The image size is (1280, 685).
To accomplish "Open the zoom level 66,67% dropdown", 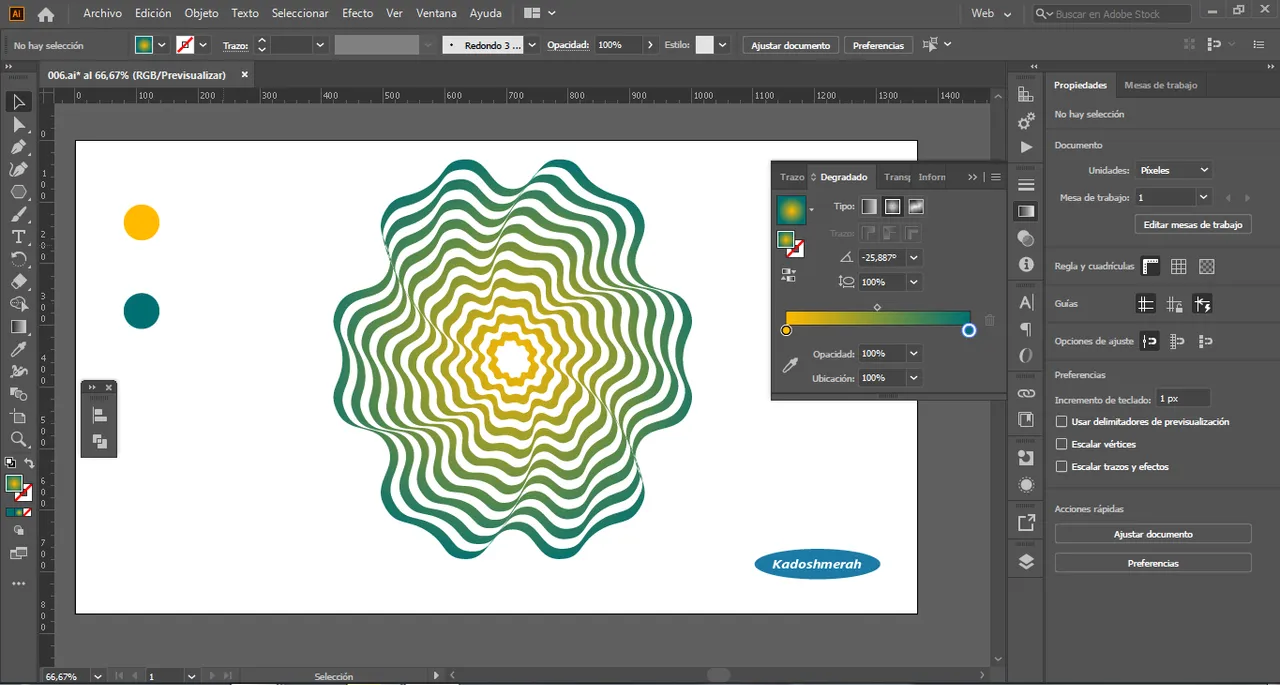I will [97, 676].
